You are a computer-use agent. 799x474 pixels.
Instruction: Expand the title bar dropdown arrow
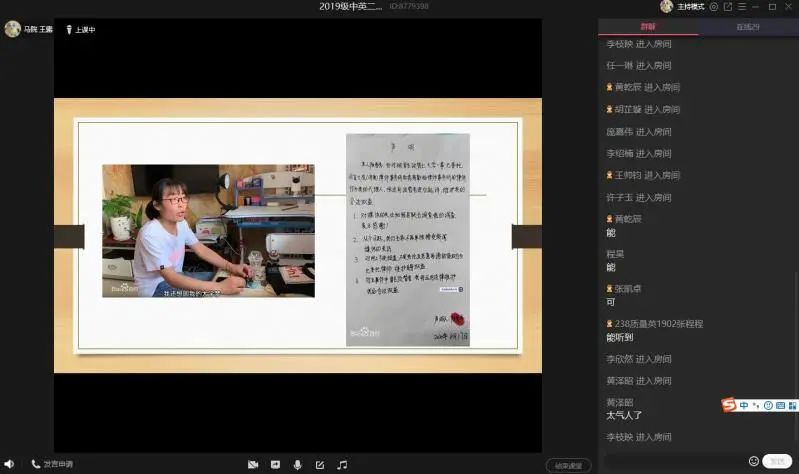click(742, 6)
